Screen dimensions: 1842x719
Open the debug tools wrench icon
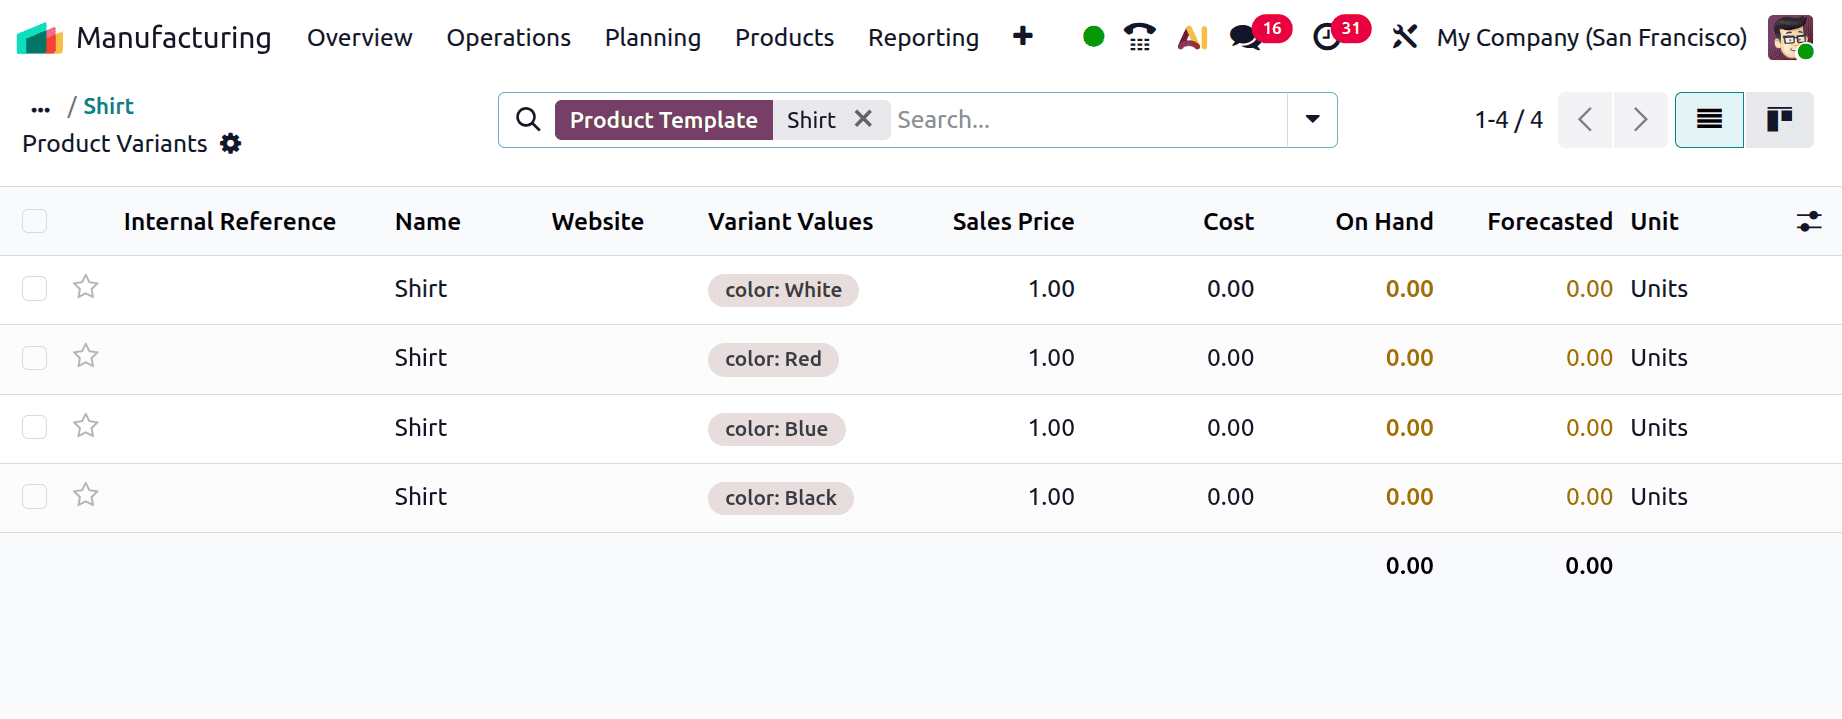click(x=1405, y=37)
